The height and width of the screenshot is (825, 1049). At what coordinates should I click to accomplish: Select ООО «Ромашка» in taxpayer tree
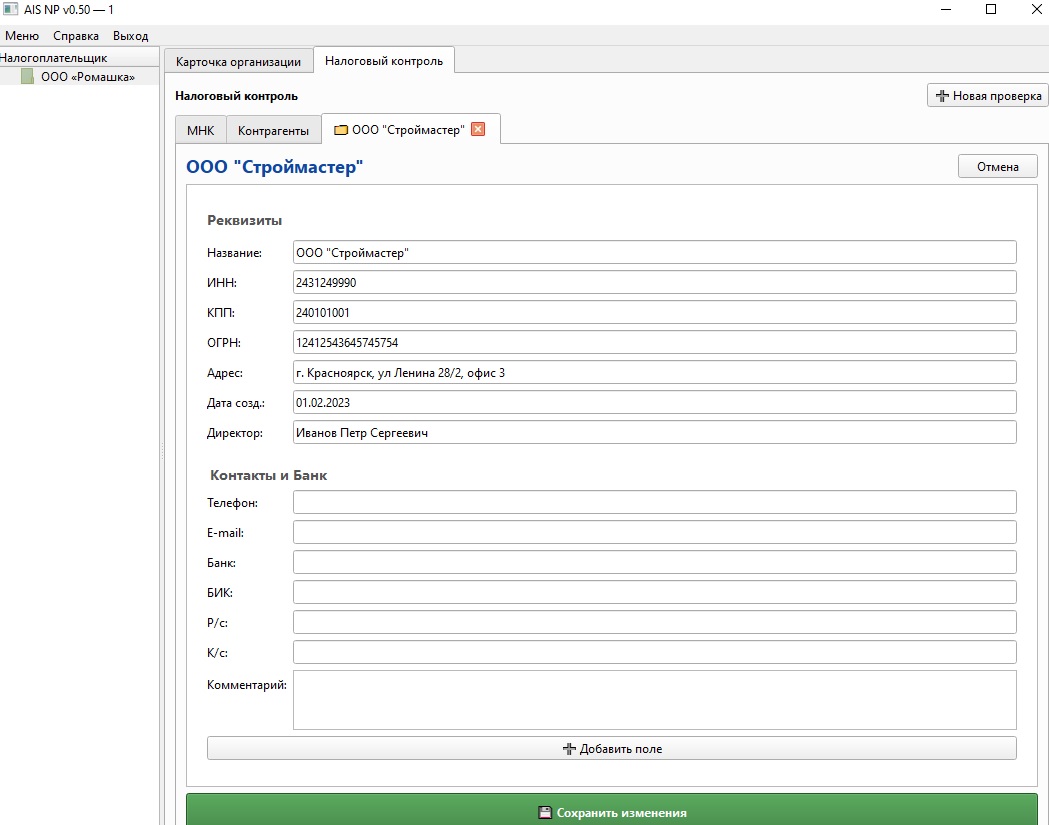88,77
